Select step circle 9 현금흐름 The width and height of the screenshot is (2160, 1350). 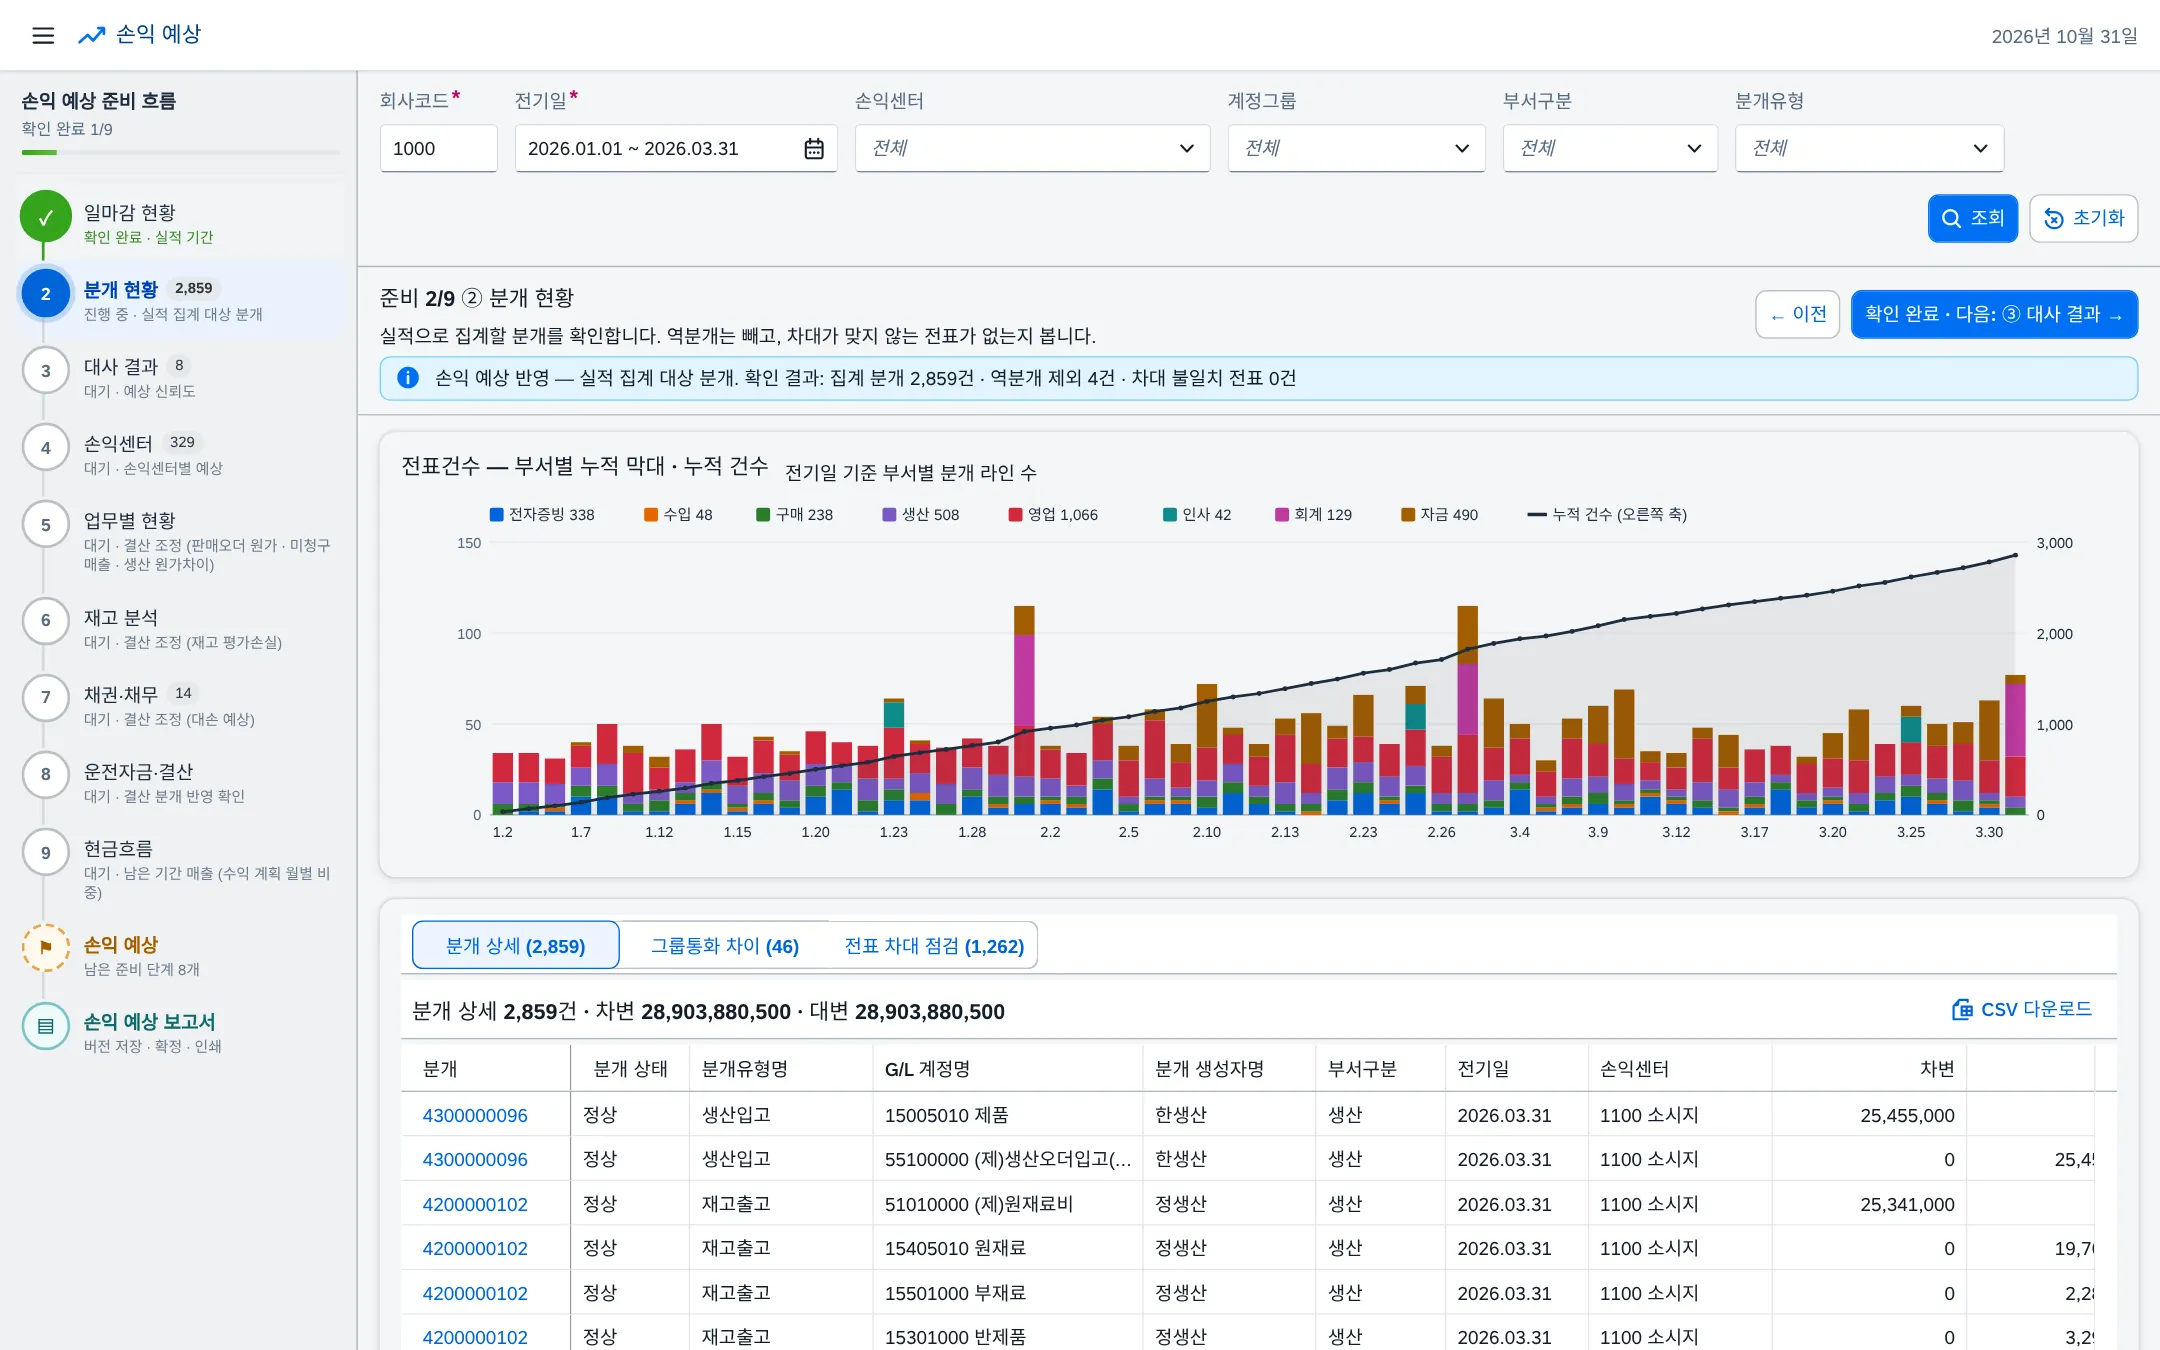(46, 852)
